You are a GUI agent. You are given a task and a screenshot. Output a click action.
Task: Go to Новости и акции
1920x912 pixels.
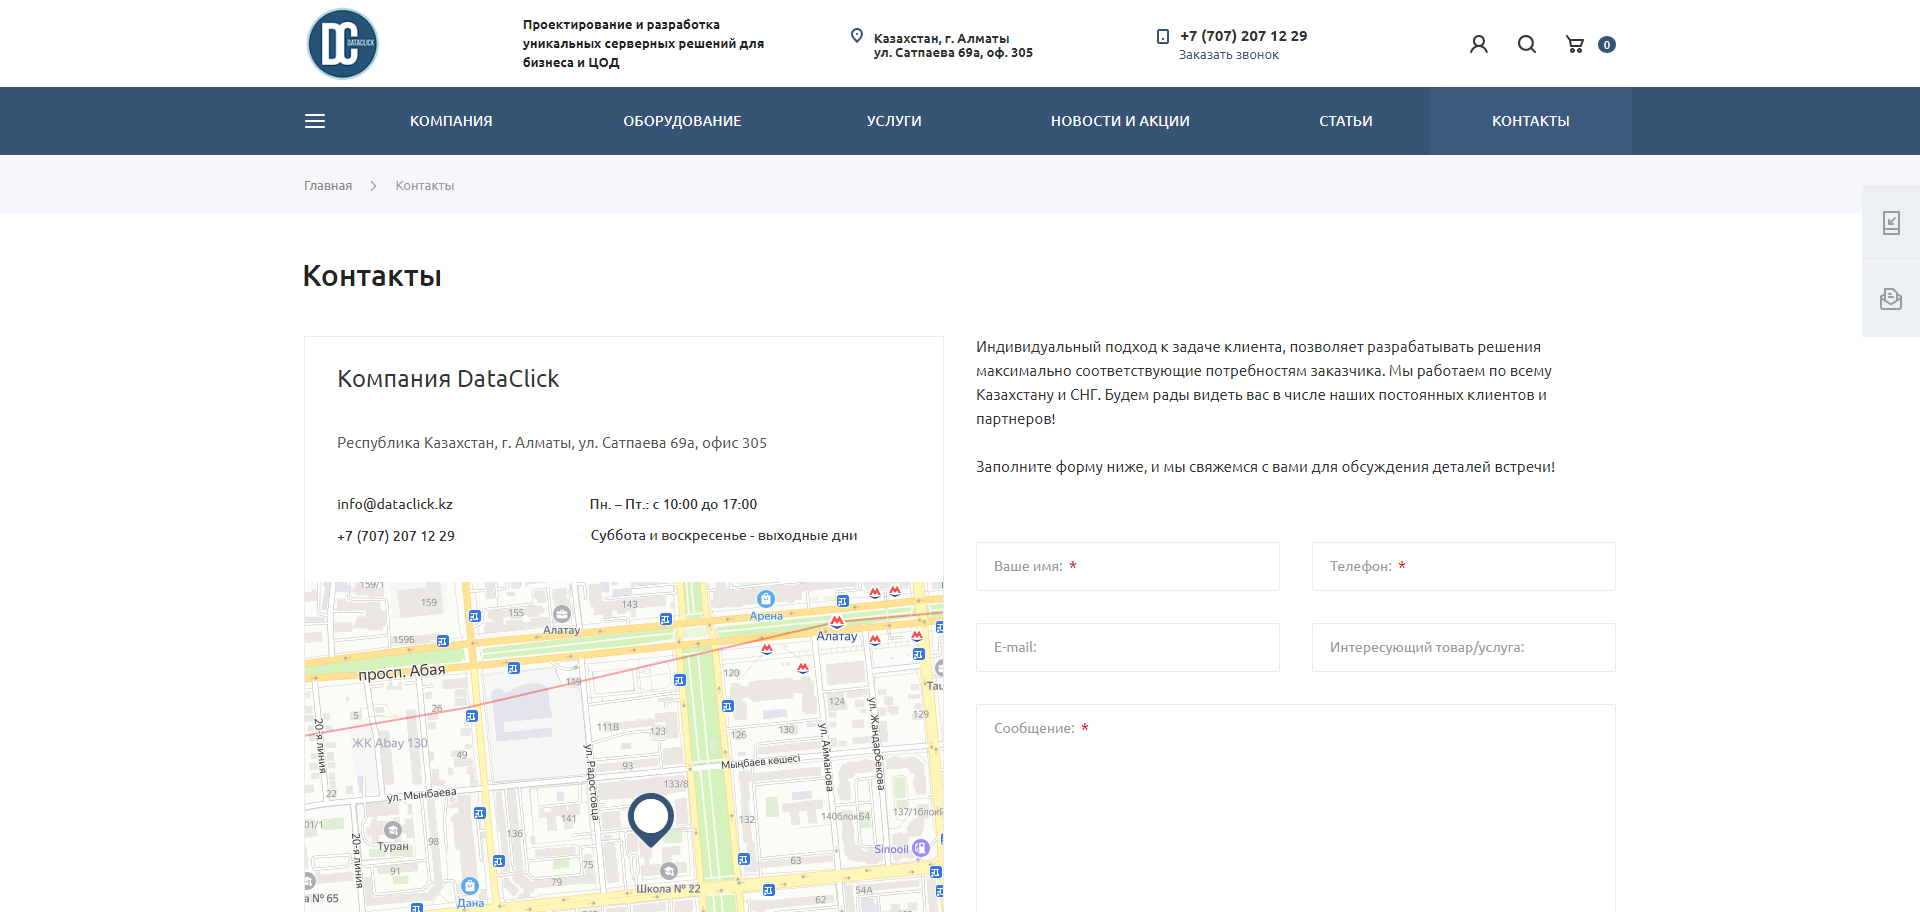pyautogui.click(x=1120, y=121)
